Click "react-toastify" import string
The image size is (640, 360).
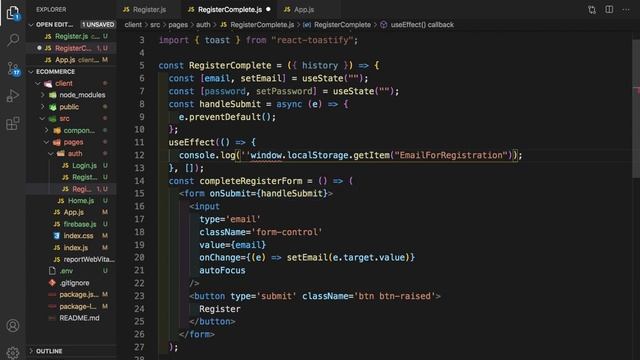tap(312, 40)
